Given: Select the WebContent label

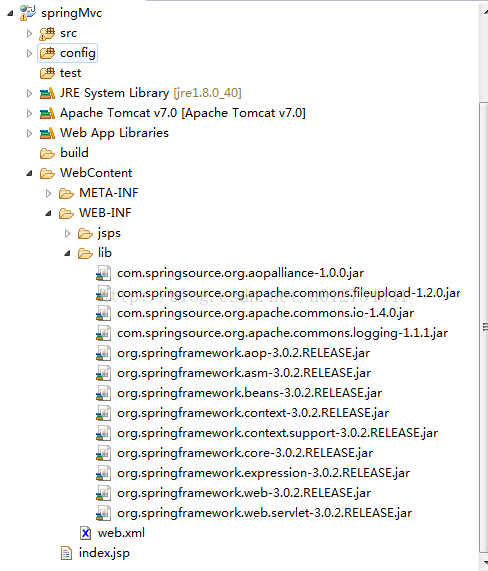Looking at the screenshot, I should coord(96,173).
